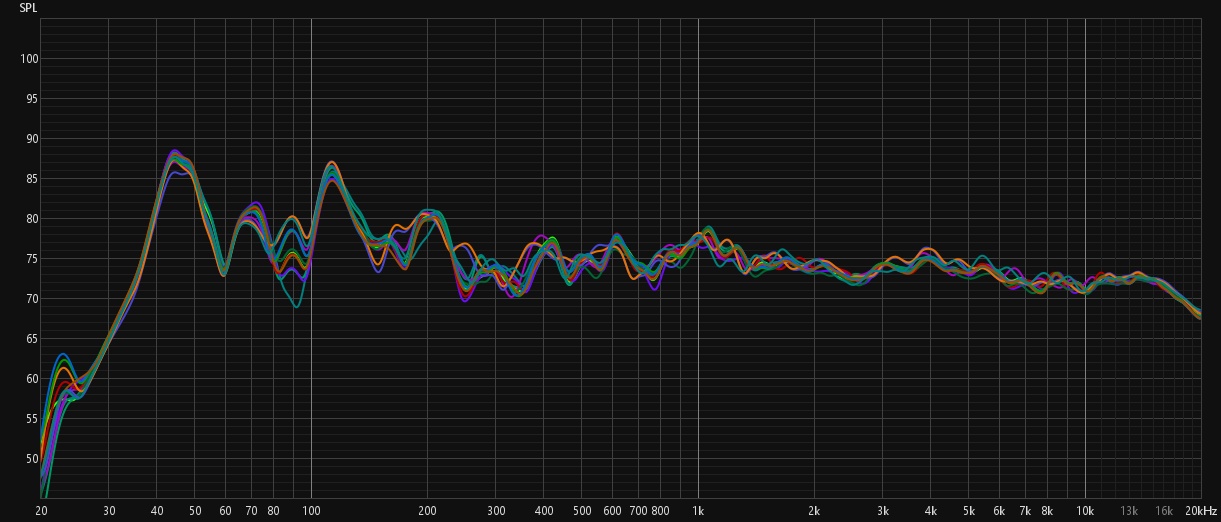The width and height of the screenshot is (1221, 522).
Task: Click the 100 Hz frequency label
Action: point(311,510)
